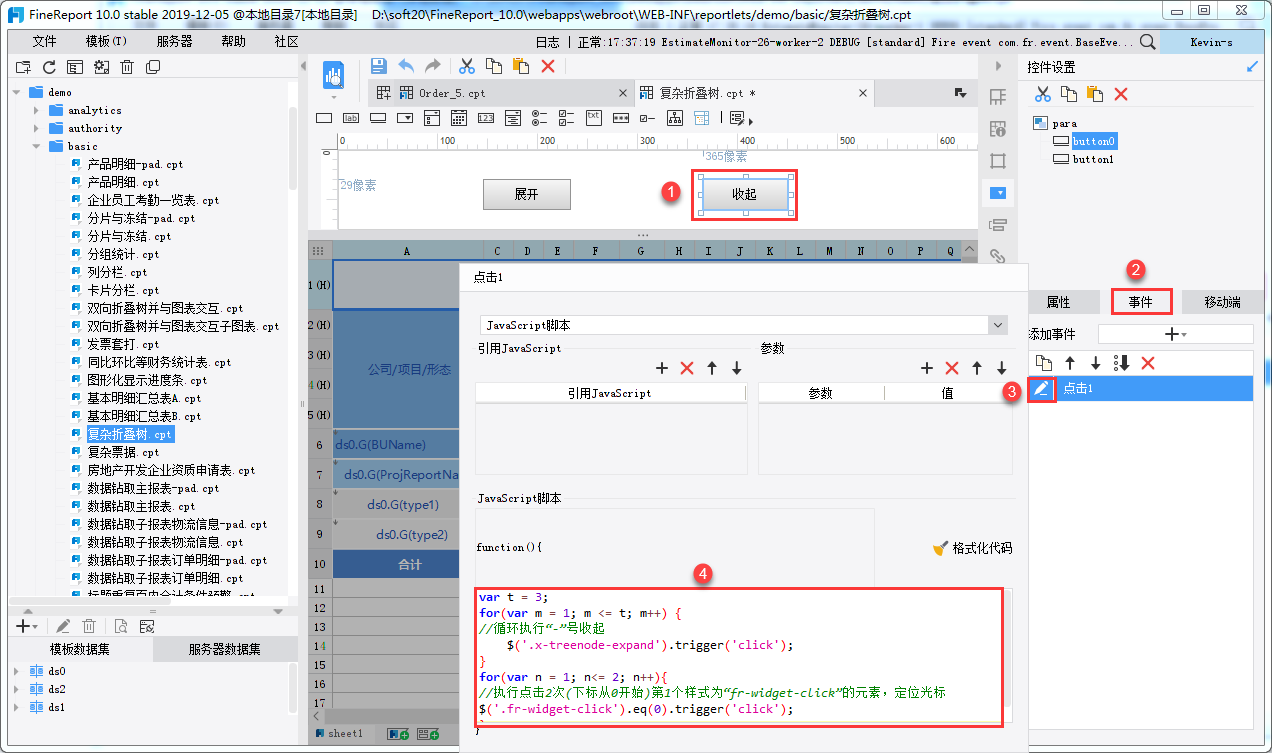Click the pencil edit icon for 点击1 event
The image size is (1272, 753).
pyautogui.click(x=1042, y=389)
